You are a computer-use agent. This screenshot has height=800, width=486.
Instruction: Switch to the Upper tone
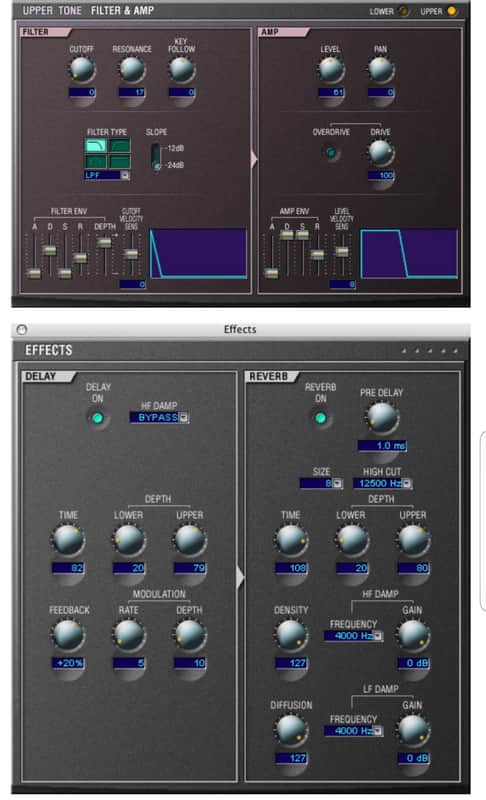[x=451, y=11]
